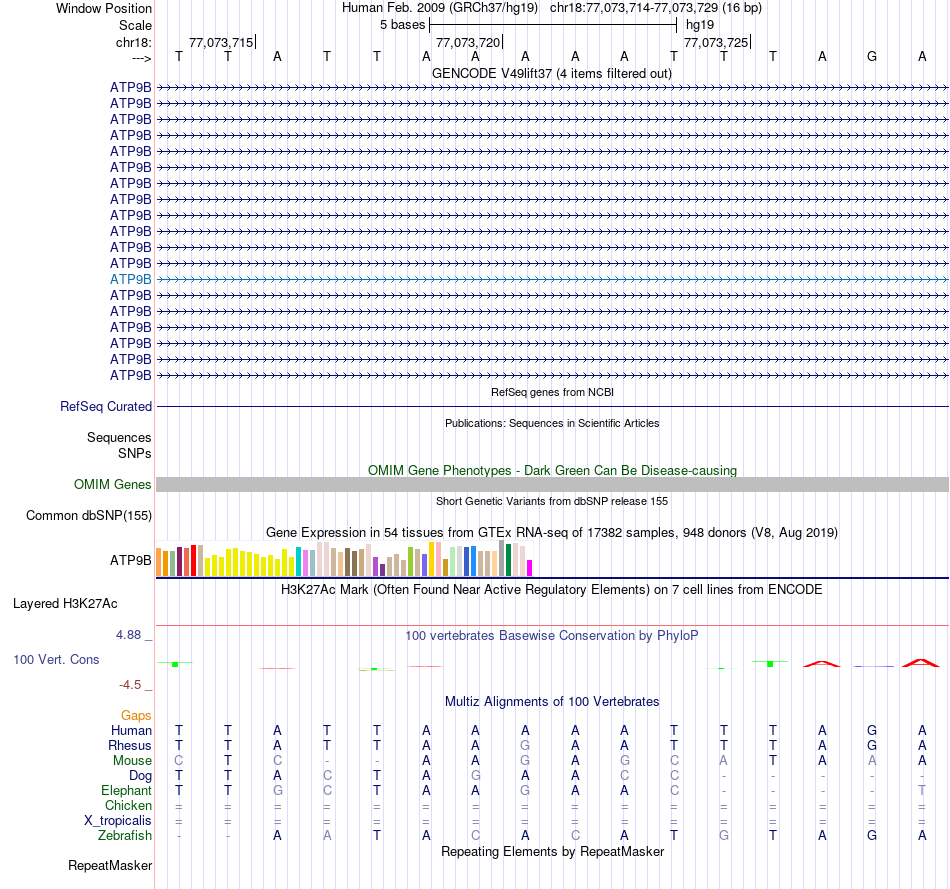Select the Zebrafish alignment row label
The image size is (950, 889).
tap(125, 835)
